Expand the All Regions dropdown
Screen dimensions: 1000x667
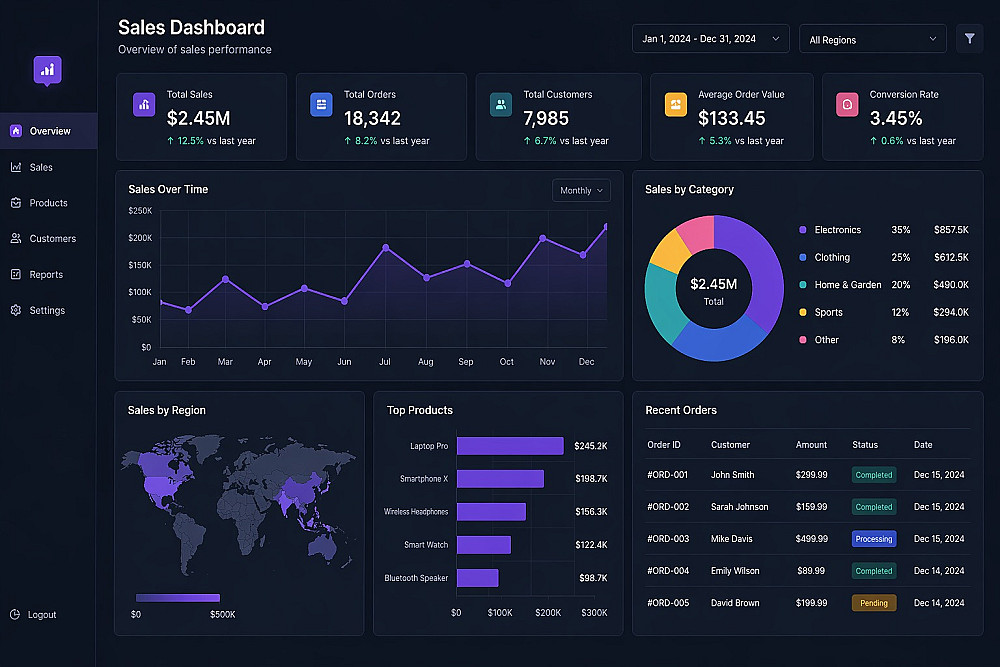pos(872,40)
